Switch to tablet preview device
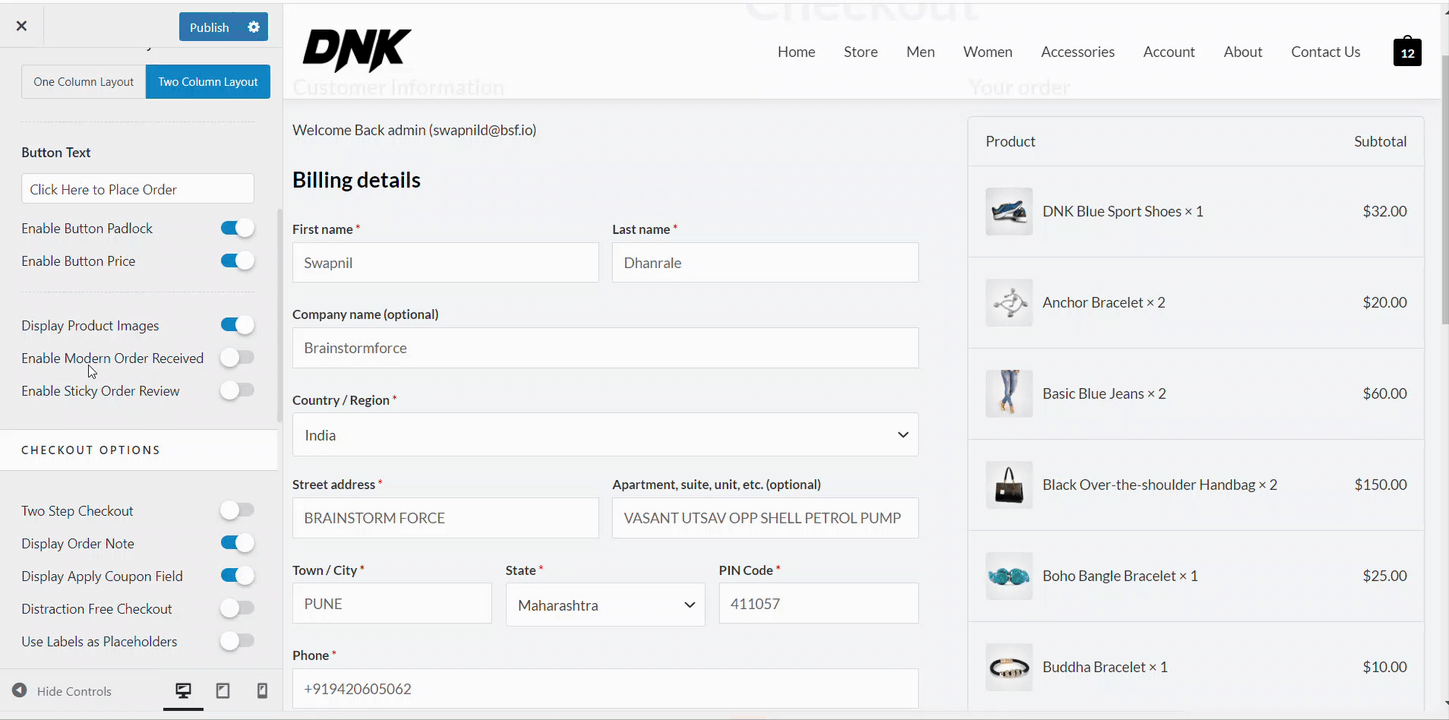Image resolution: width=1449 pixels, height=720 pixels. click(x=223, y=691)
